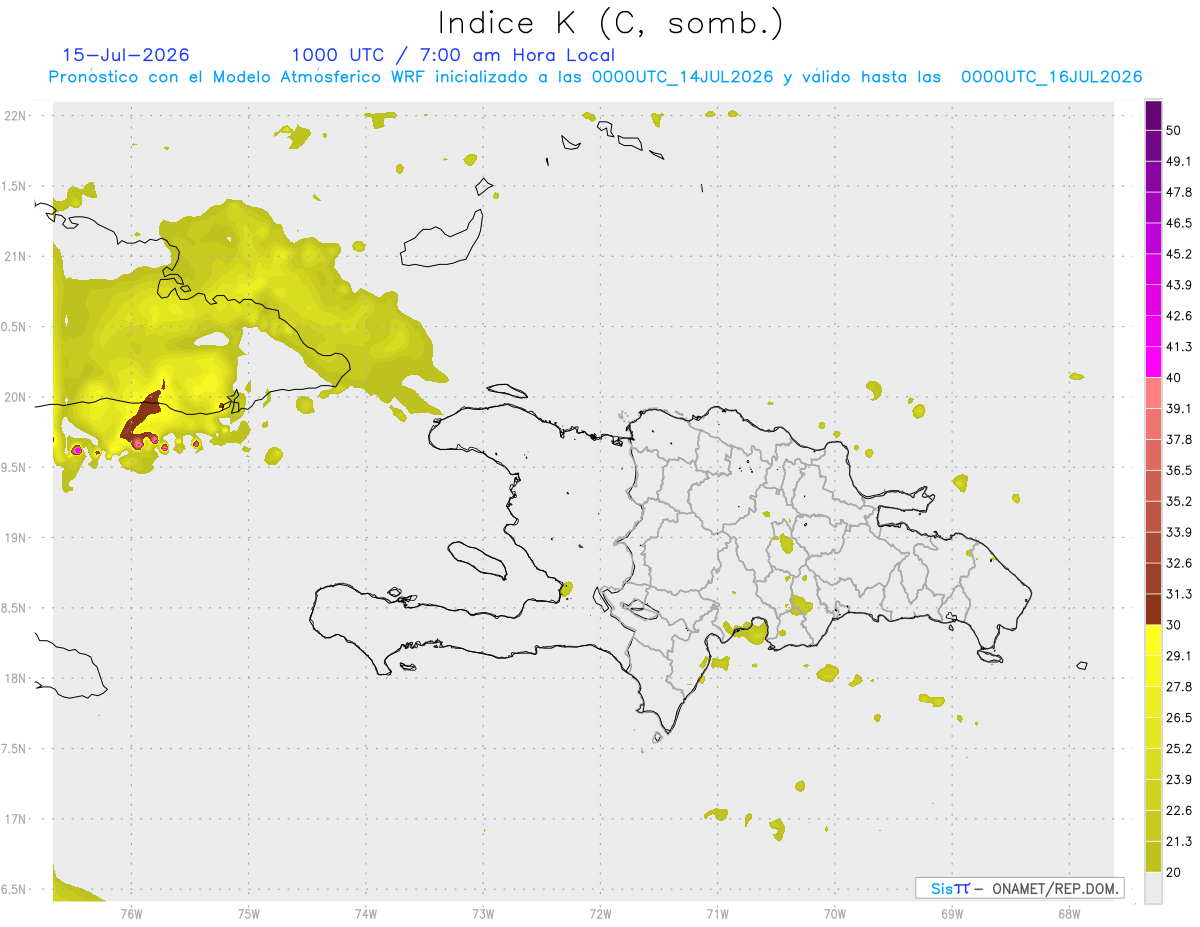Click the '21N' latitude label
Viewport: 1200px width, 927px height.
point(14,256)
